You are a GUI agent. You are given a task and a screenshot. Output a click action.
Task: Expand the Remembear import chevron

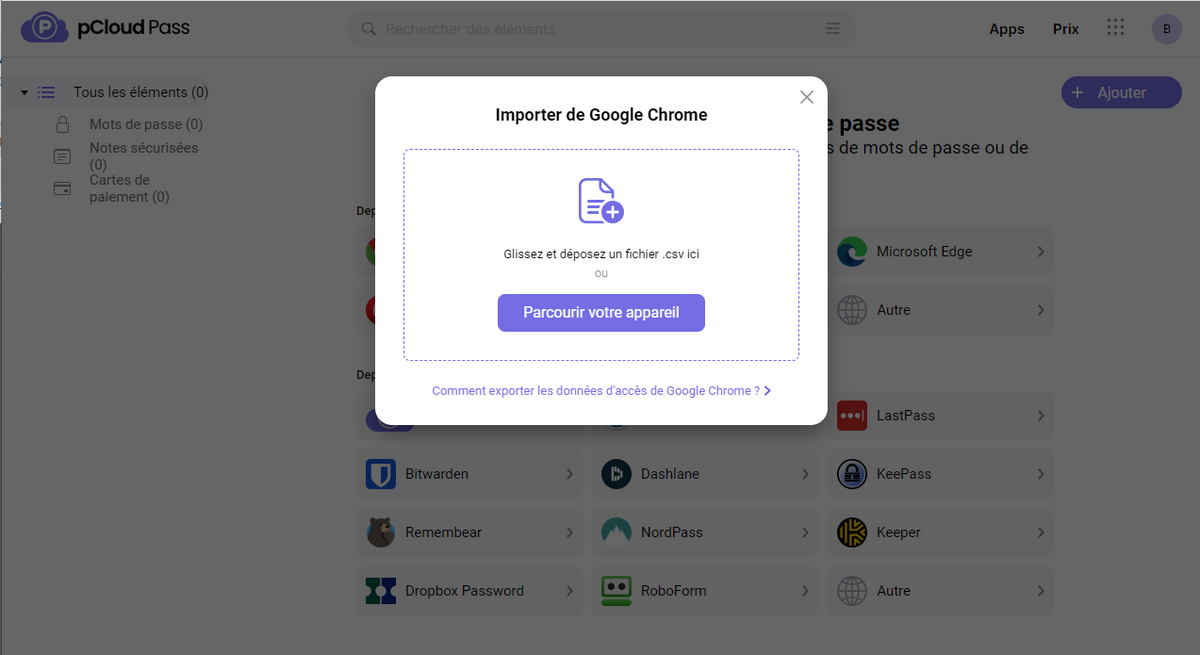coord(570,532)
